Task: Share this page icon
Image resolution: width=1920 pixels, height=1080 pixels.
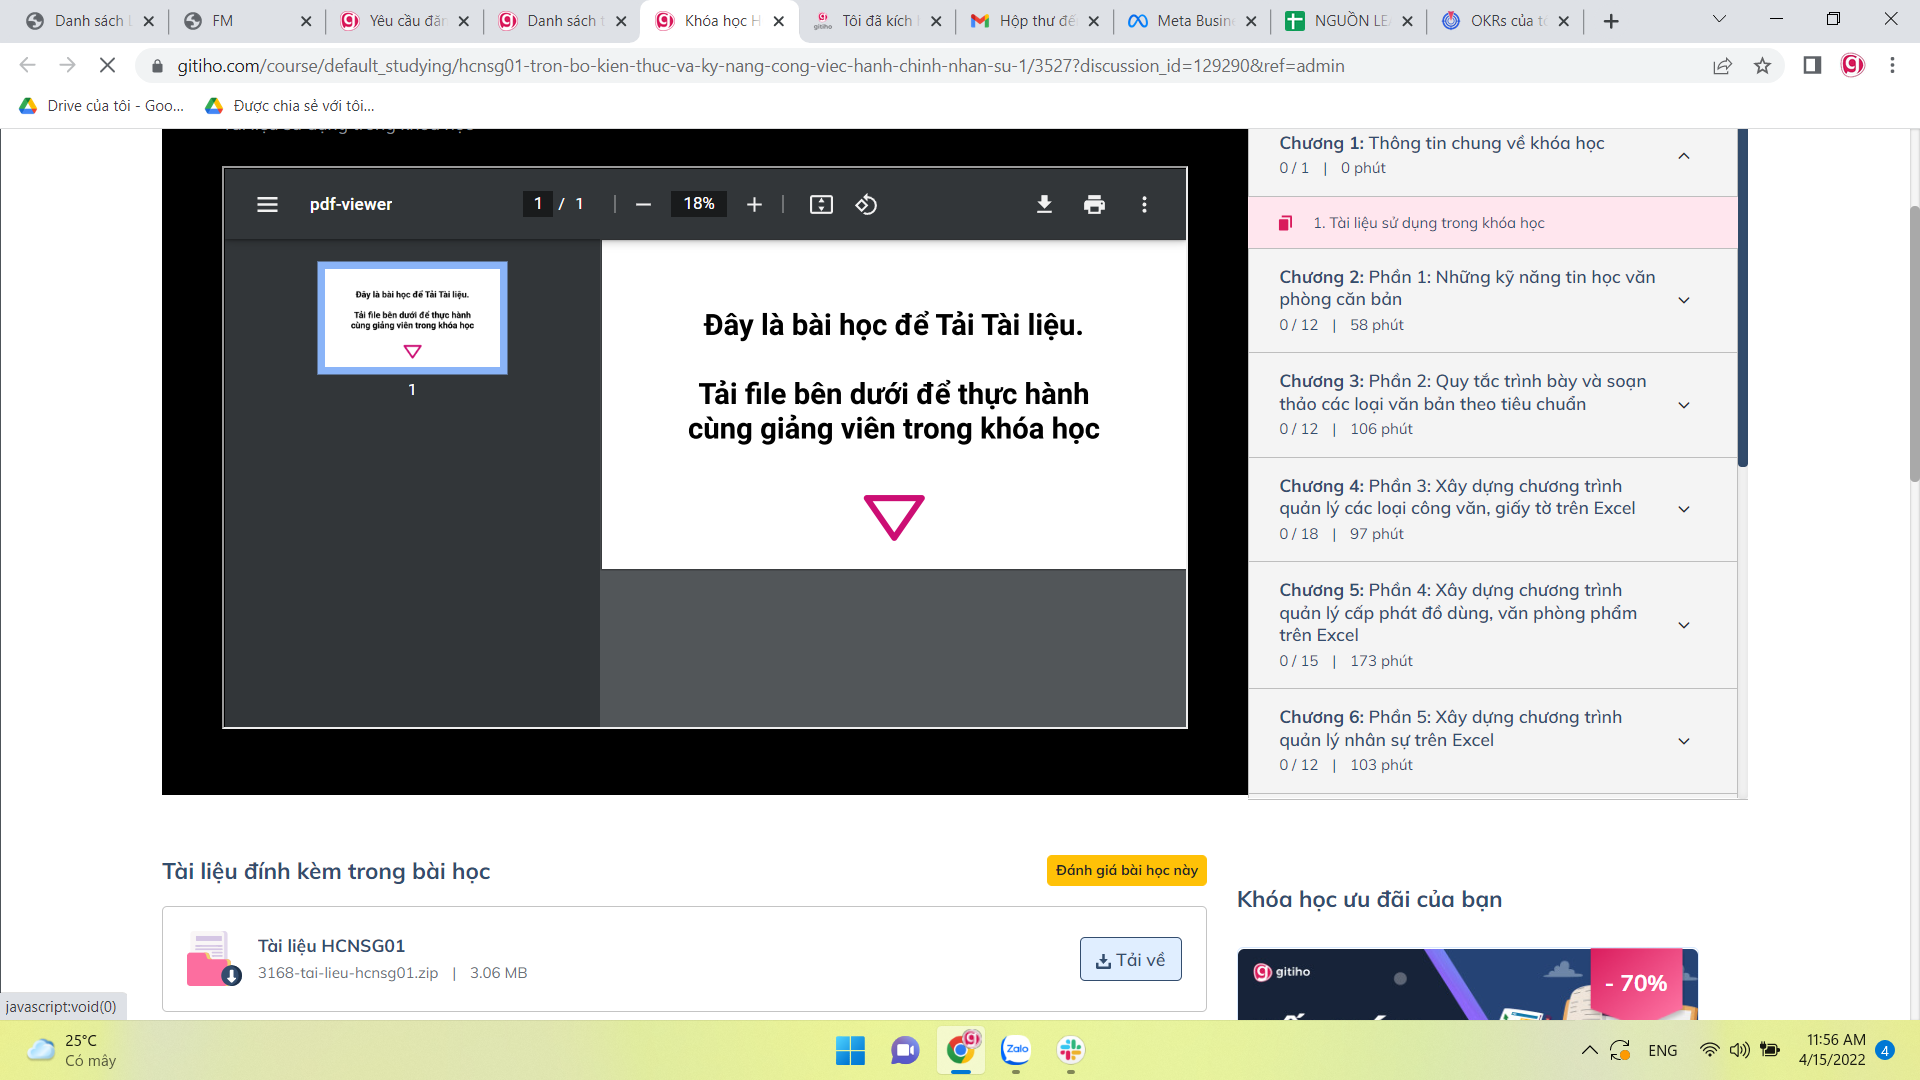Action: tap(1722, 66)
